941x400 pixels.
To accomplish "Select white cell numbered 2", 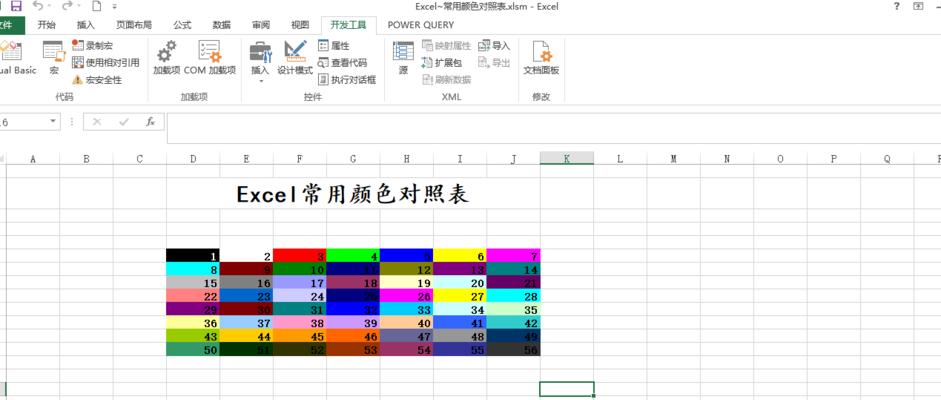I will [246, 255].
